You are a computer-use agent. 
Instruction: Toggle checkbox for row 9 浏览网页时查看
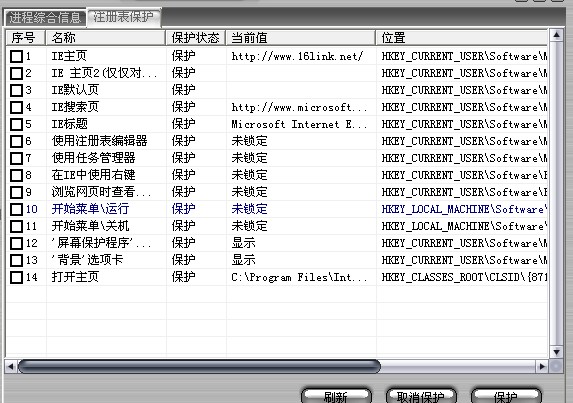click(x=16, y=192)
